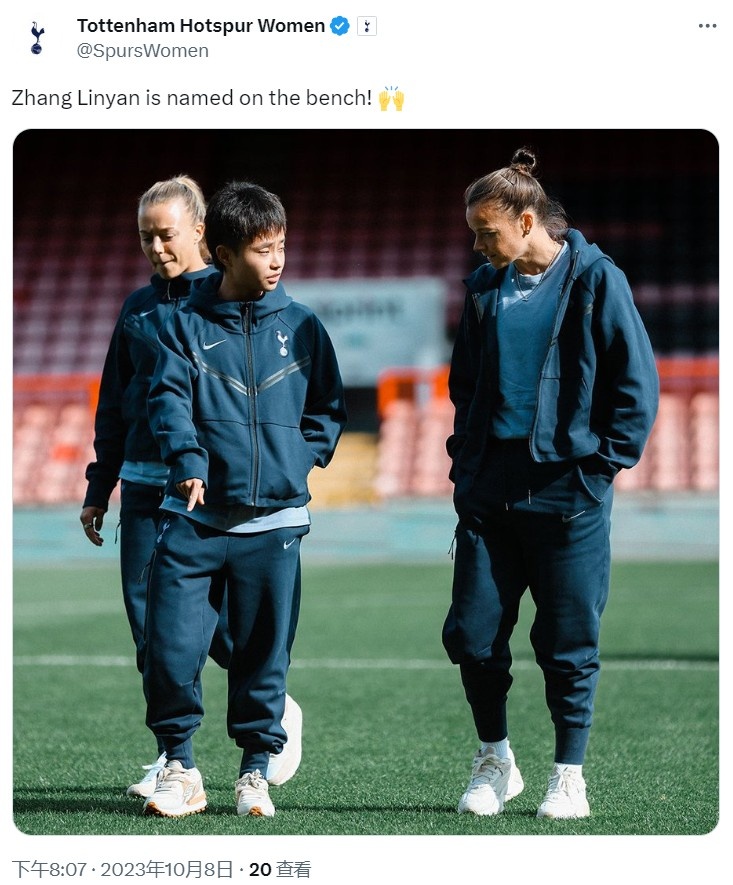This screenshot has width=733, height=885.
Task: Open the Tottenham Hotspur Women profile avatar
Action: click(37, 38)
